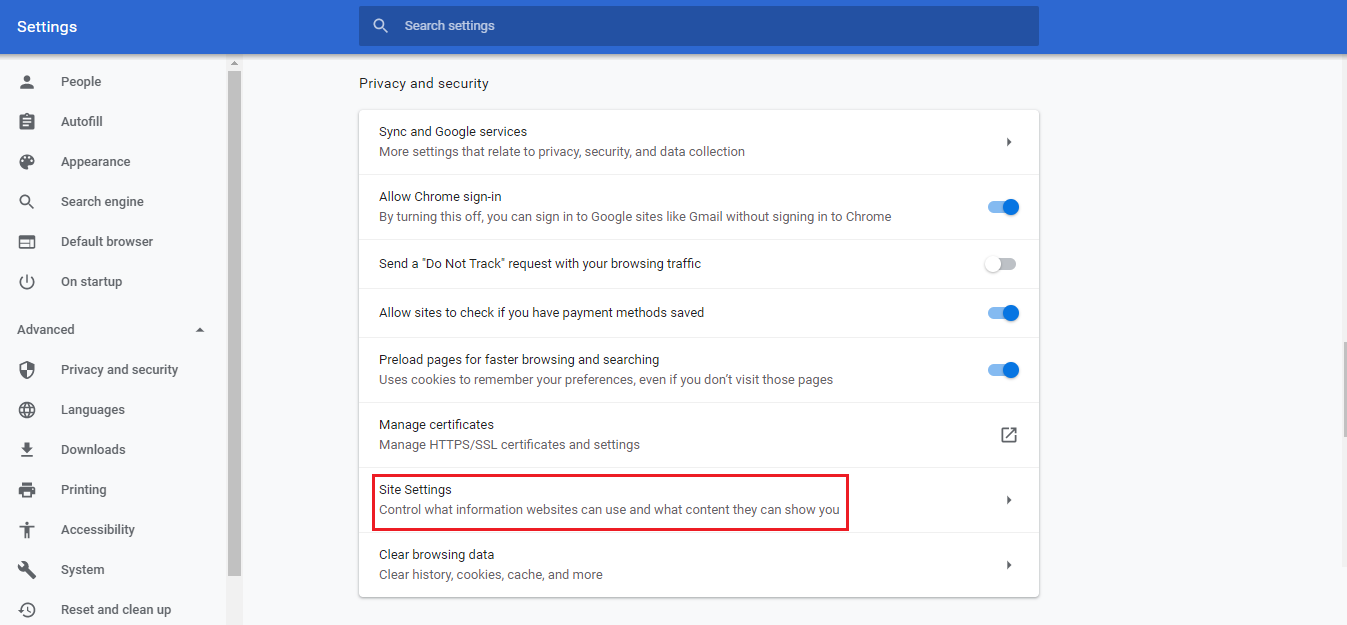Turn off Preload pages toggle
Screen dimensions: 1347x625
coord(1002,370)
